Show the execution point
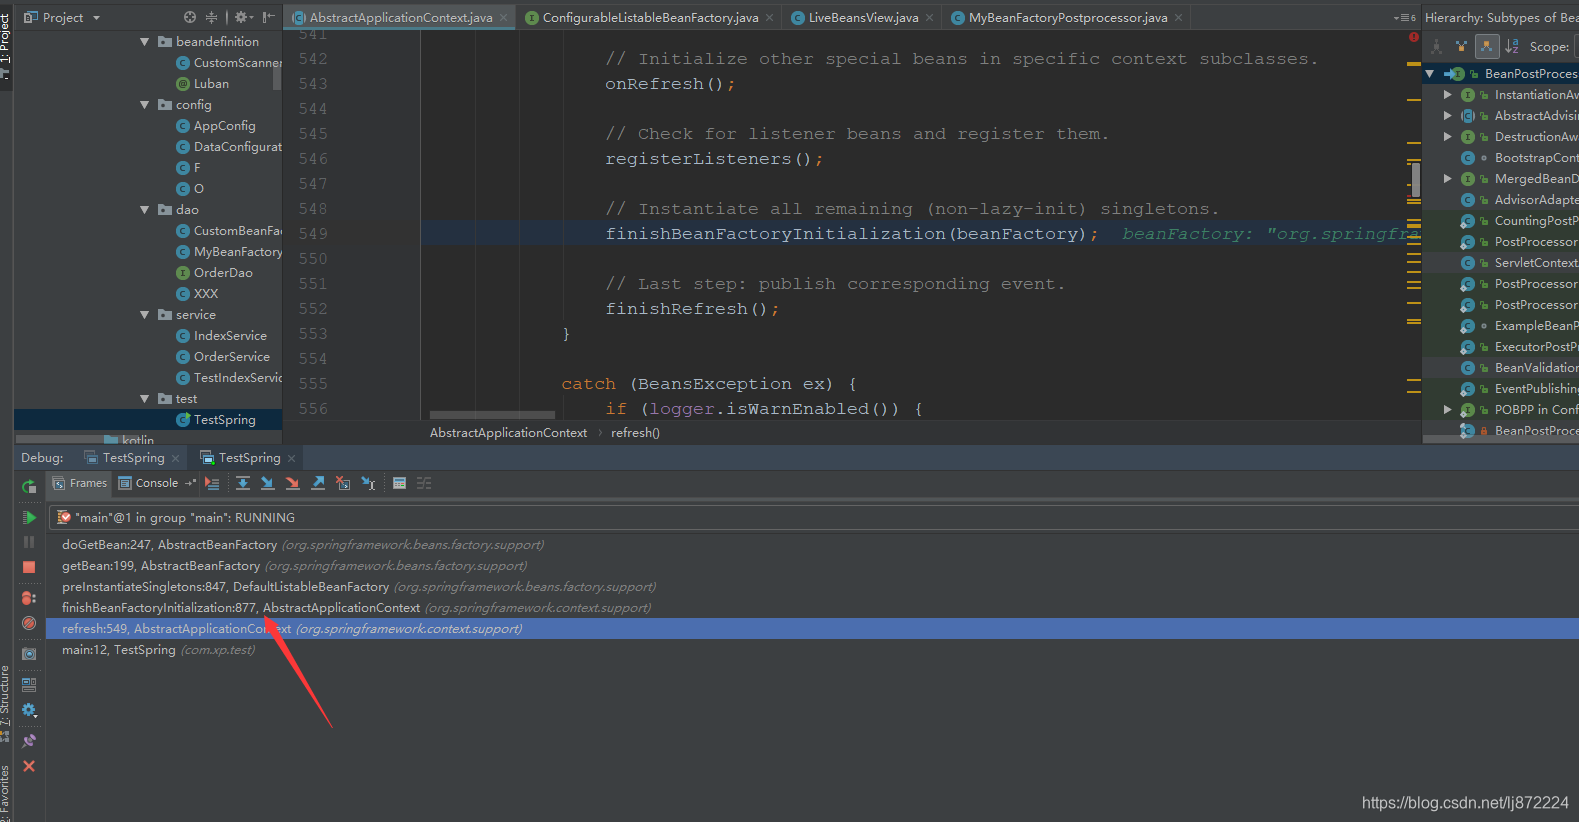Screen dimensions: 1579x822 [x=212, y=483]
